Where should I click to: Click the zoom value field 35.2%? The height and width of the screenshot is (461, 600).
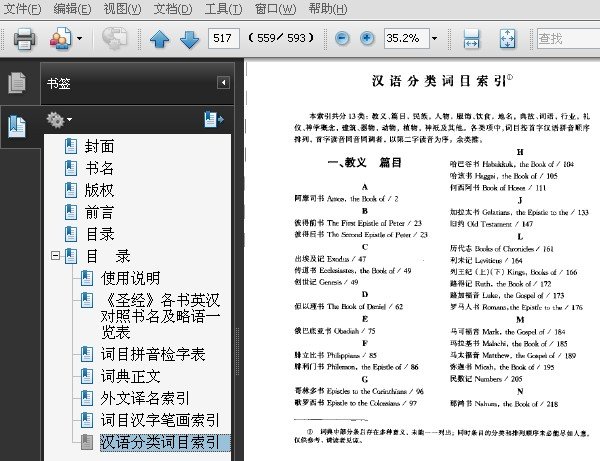click(x=406, y=38)
